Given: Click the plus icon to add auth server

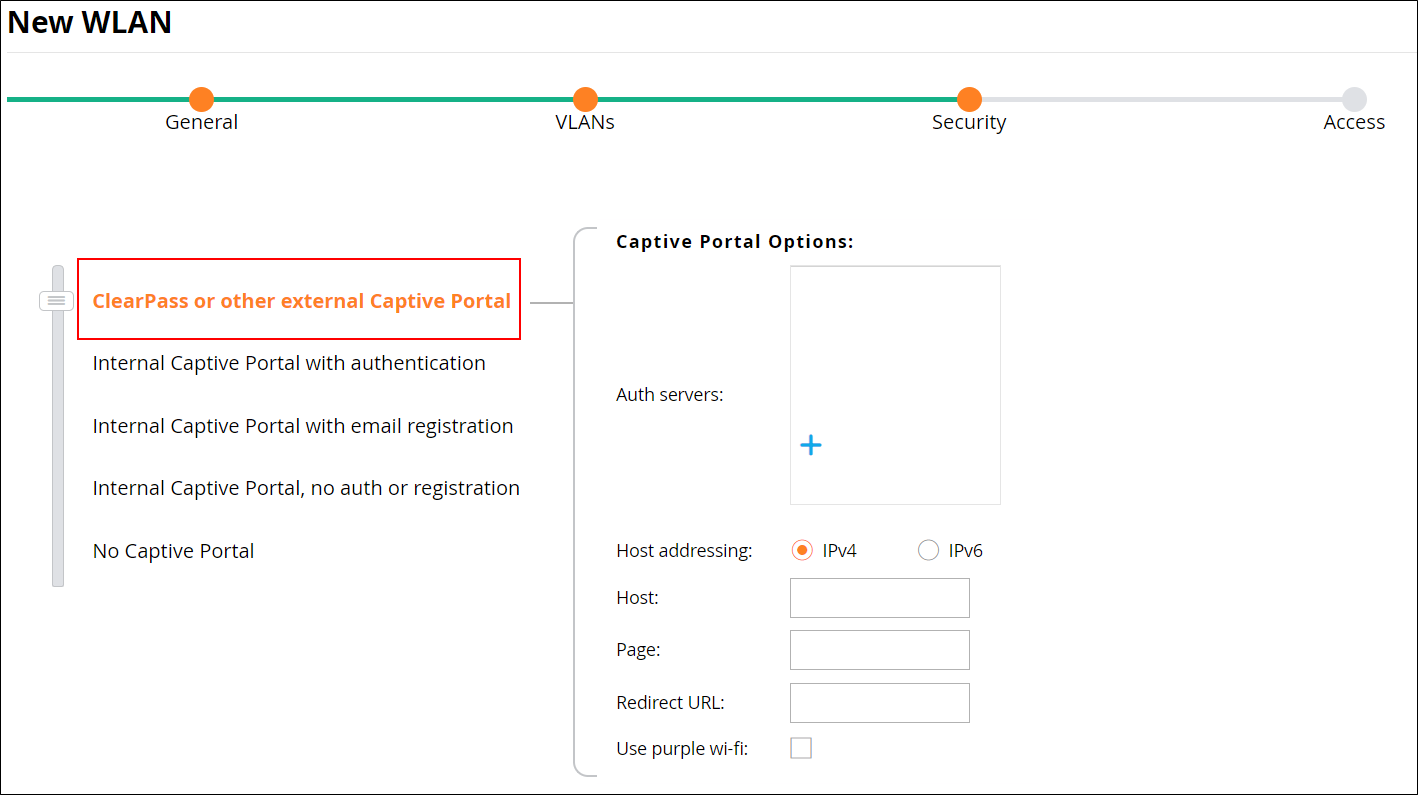Looking at the screenshot, I should pos(810,444).
